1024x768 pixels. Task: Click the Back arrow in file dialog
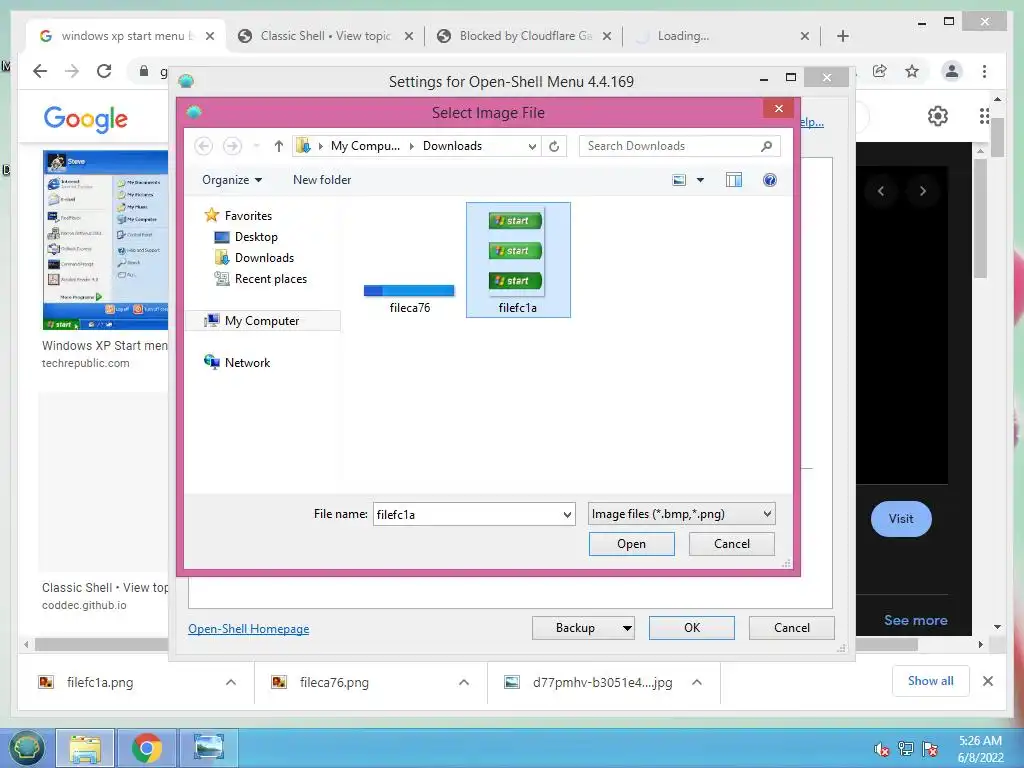204,146
